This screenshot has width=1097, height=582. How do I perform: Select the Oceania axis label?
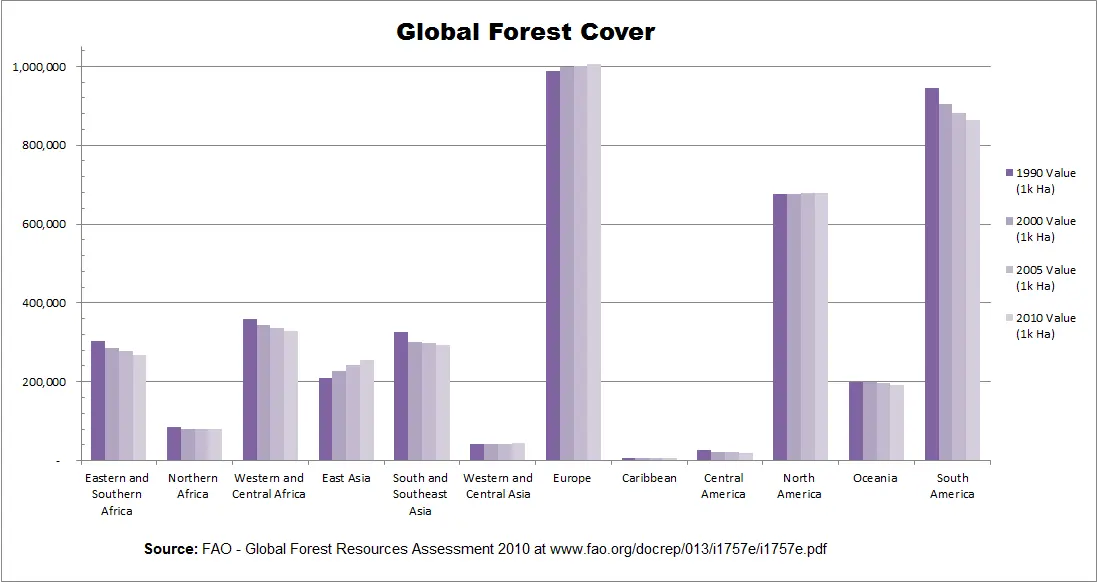click(875, 478)
